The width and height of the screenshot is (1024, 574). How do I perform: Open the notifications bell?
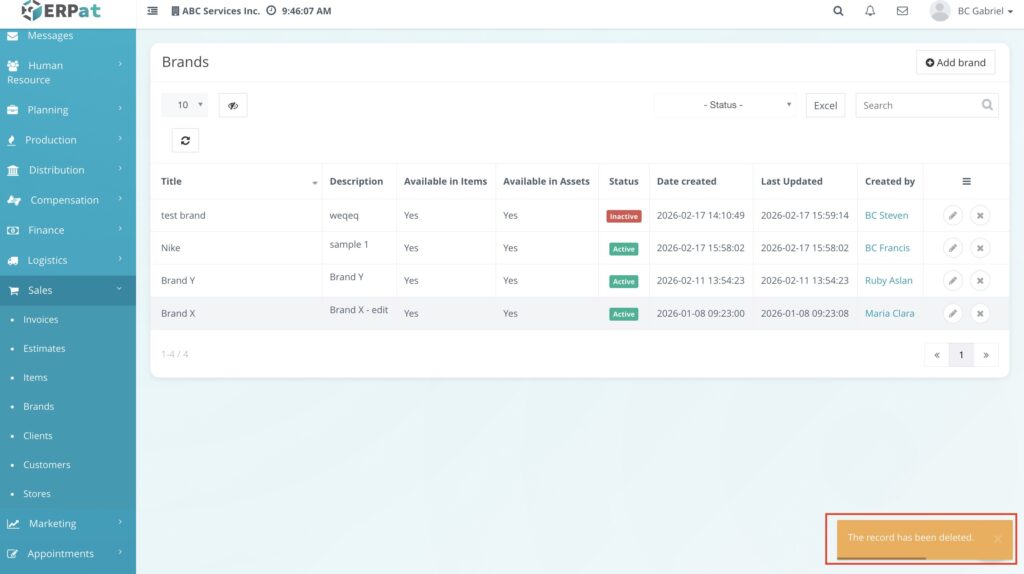tap(870, 11)
